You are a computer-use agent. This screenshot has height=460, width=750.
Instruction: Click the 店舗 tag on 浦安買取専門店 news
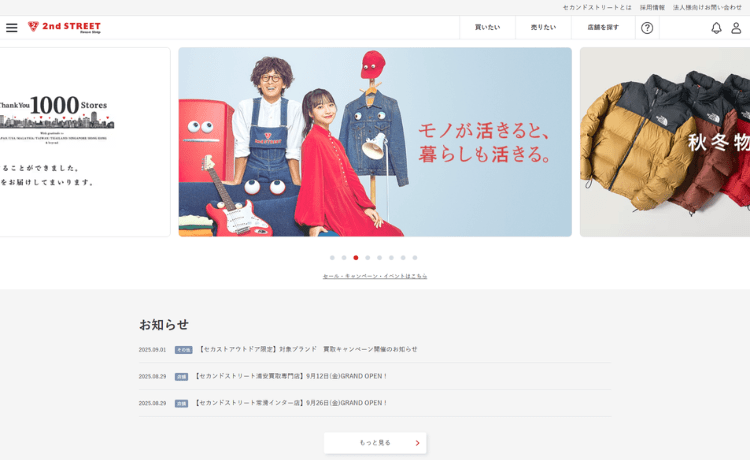click(x=181, y=377)
